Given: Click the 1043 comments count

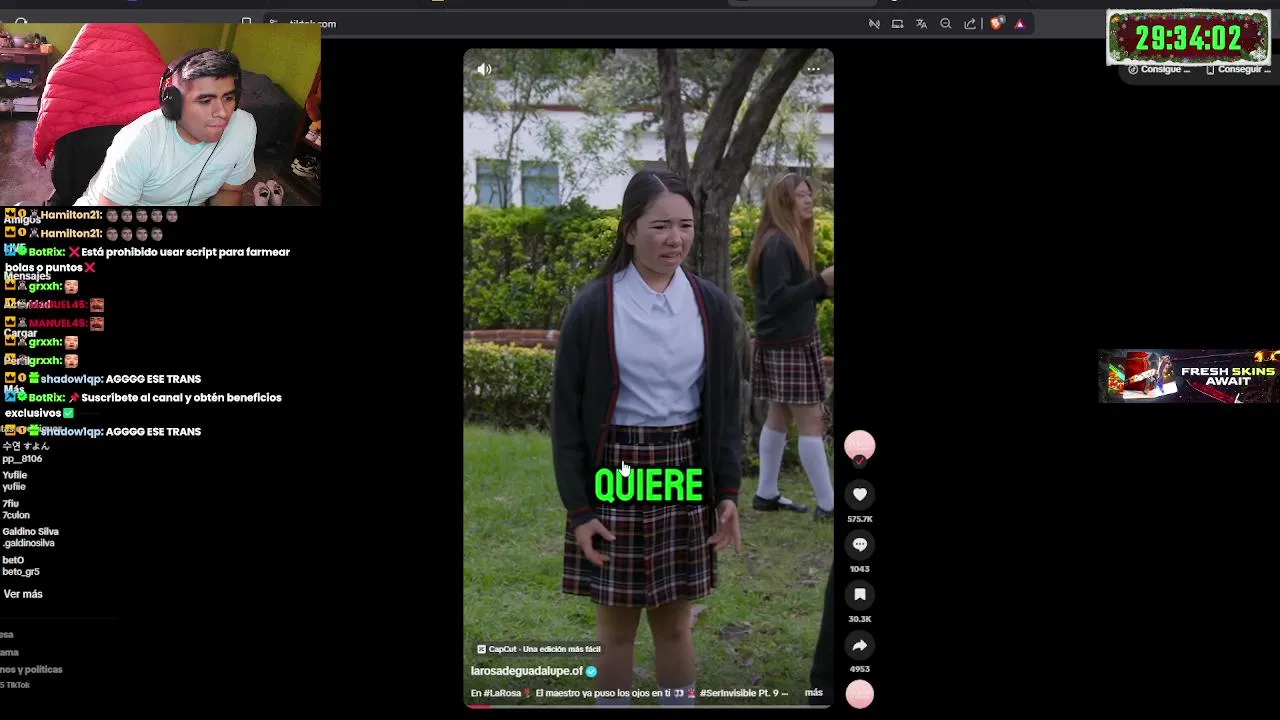Looking at the screenshot, I should click(x=859, y=569).
